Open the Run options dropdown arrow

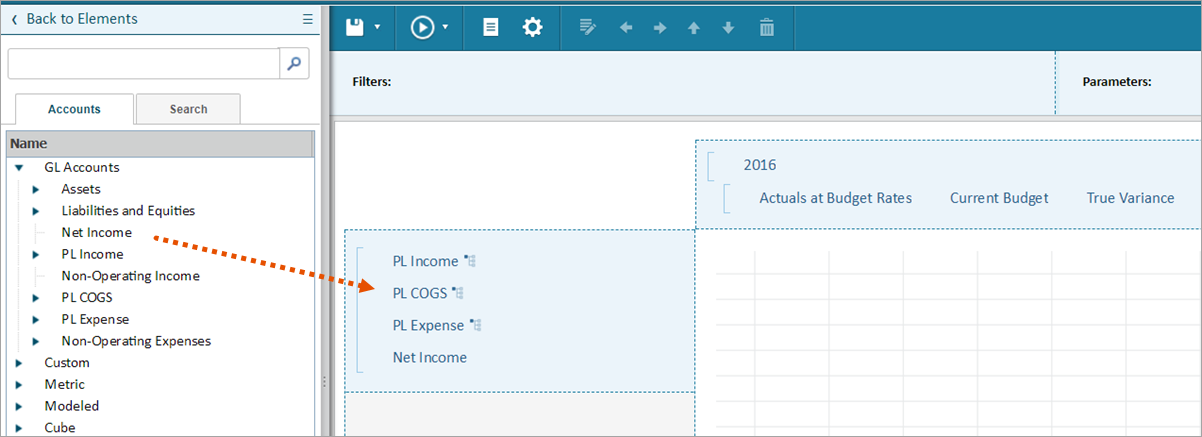pos(445,28)
